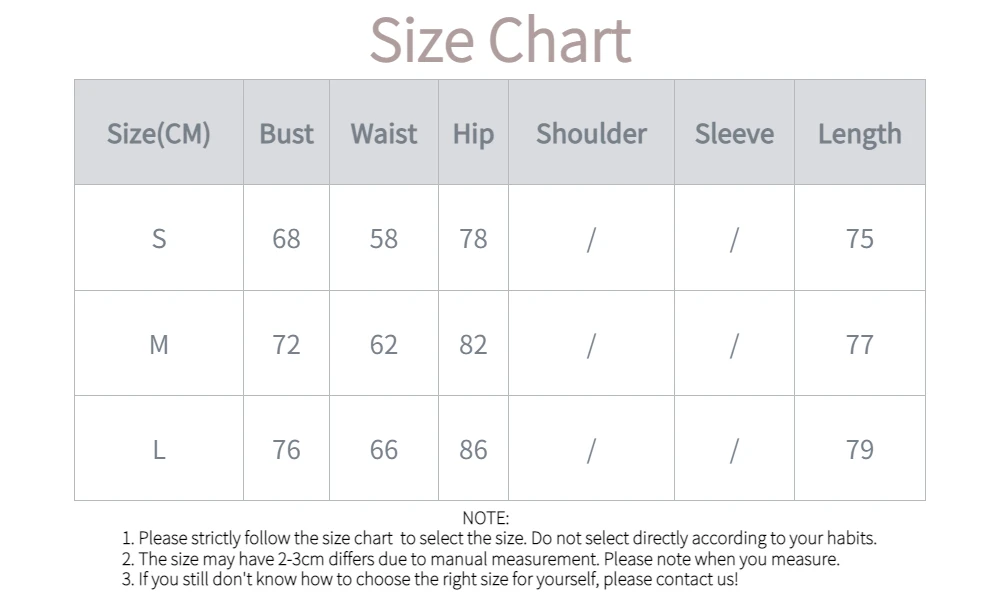Select length value 79 for size L

tap(859, 450)
